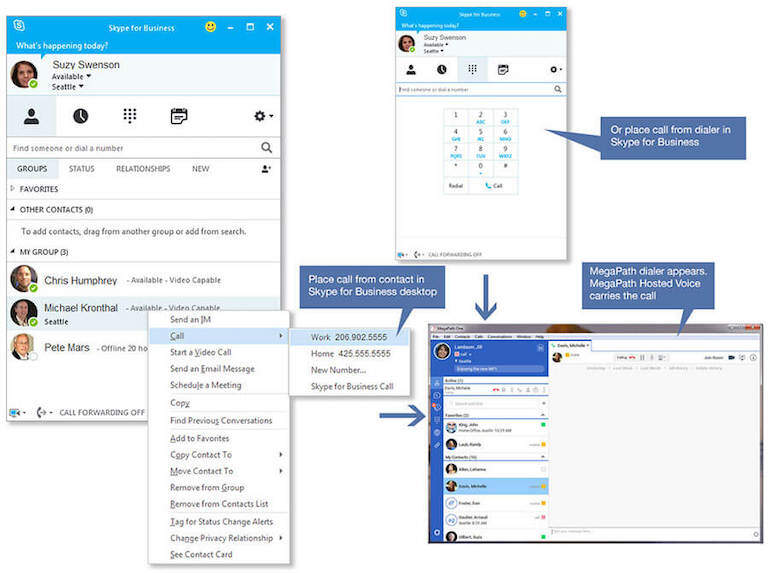
Task: Click user avatar in MegaPath window header
Action: (x=442, y=351)
